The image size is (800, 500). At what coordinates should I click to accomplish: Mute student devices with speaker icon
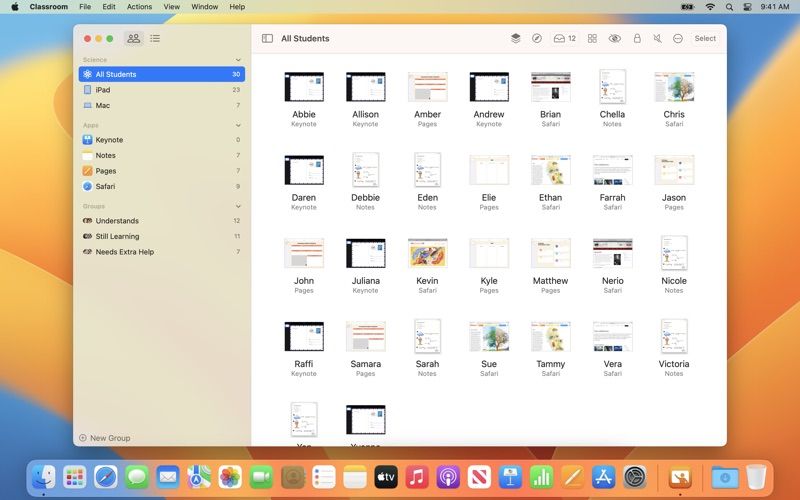click(658, 38)
